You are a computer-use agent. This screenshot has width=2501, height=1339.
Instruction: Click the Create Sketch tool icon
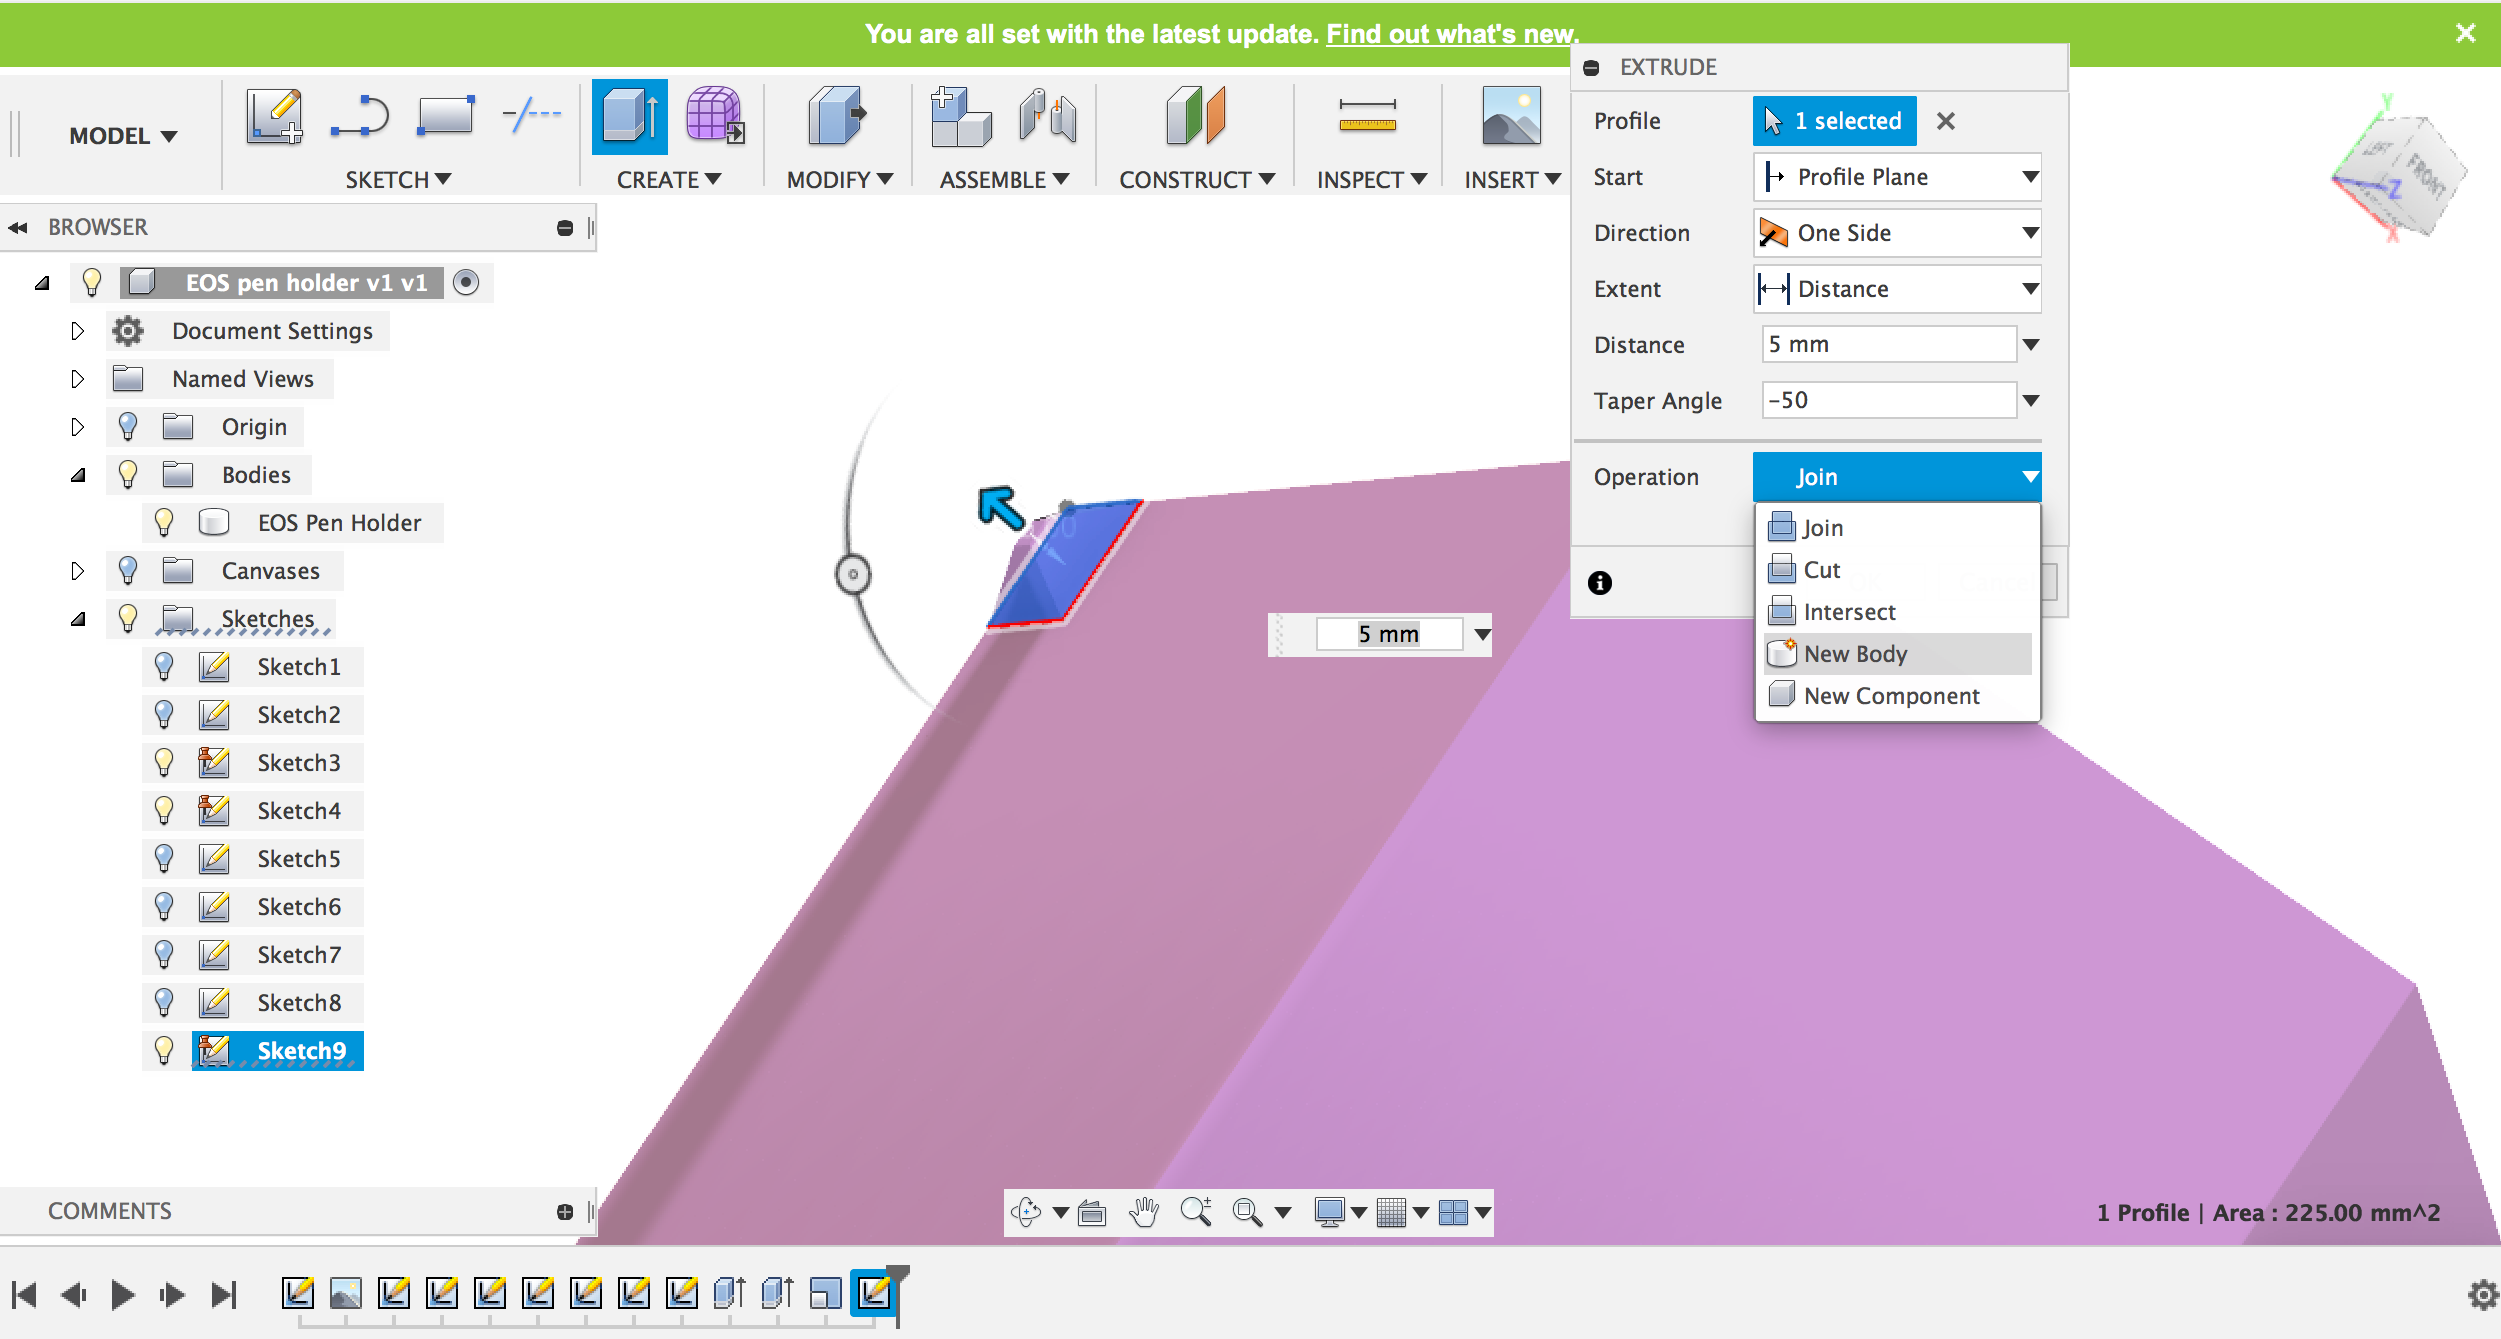pos(274,117)
